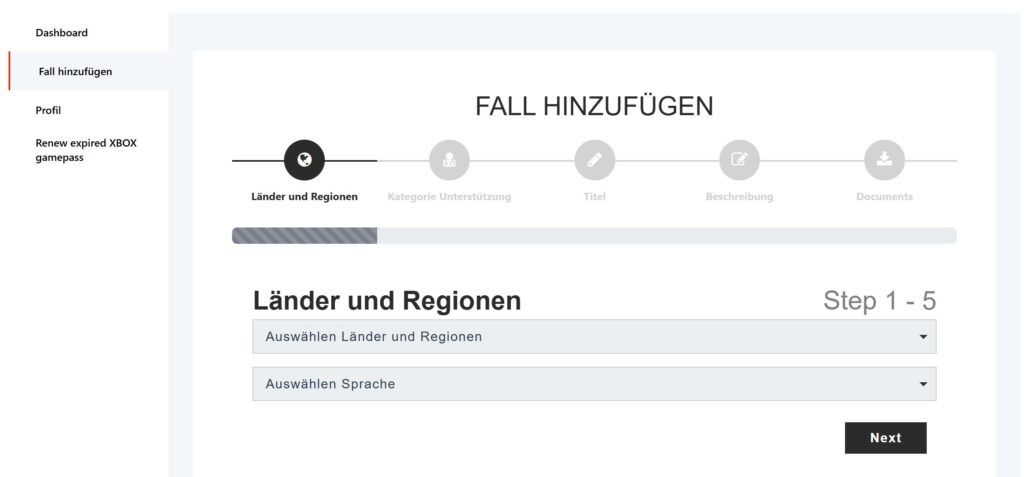1024x477 pixels.
Task: Click the pencil Titel step icon
Action: click(594, 160)
